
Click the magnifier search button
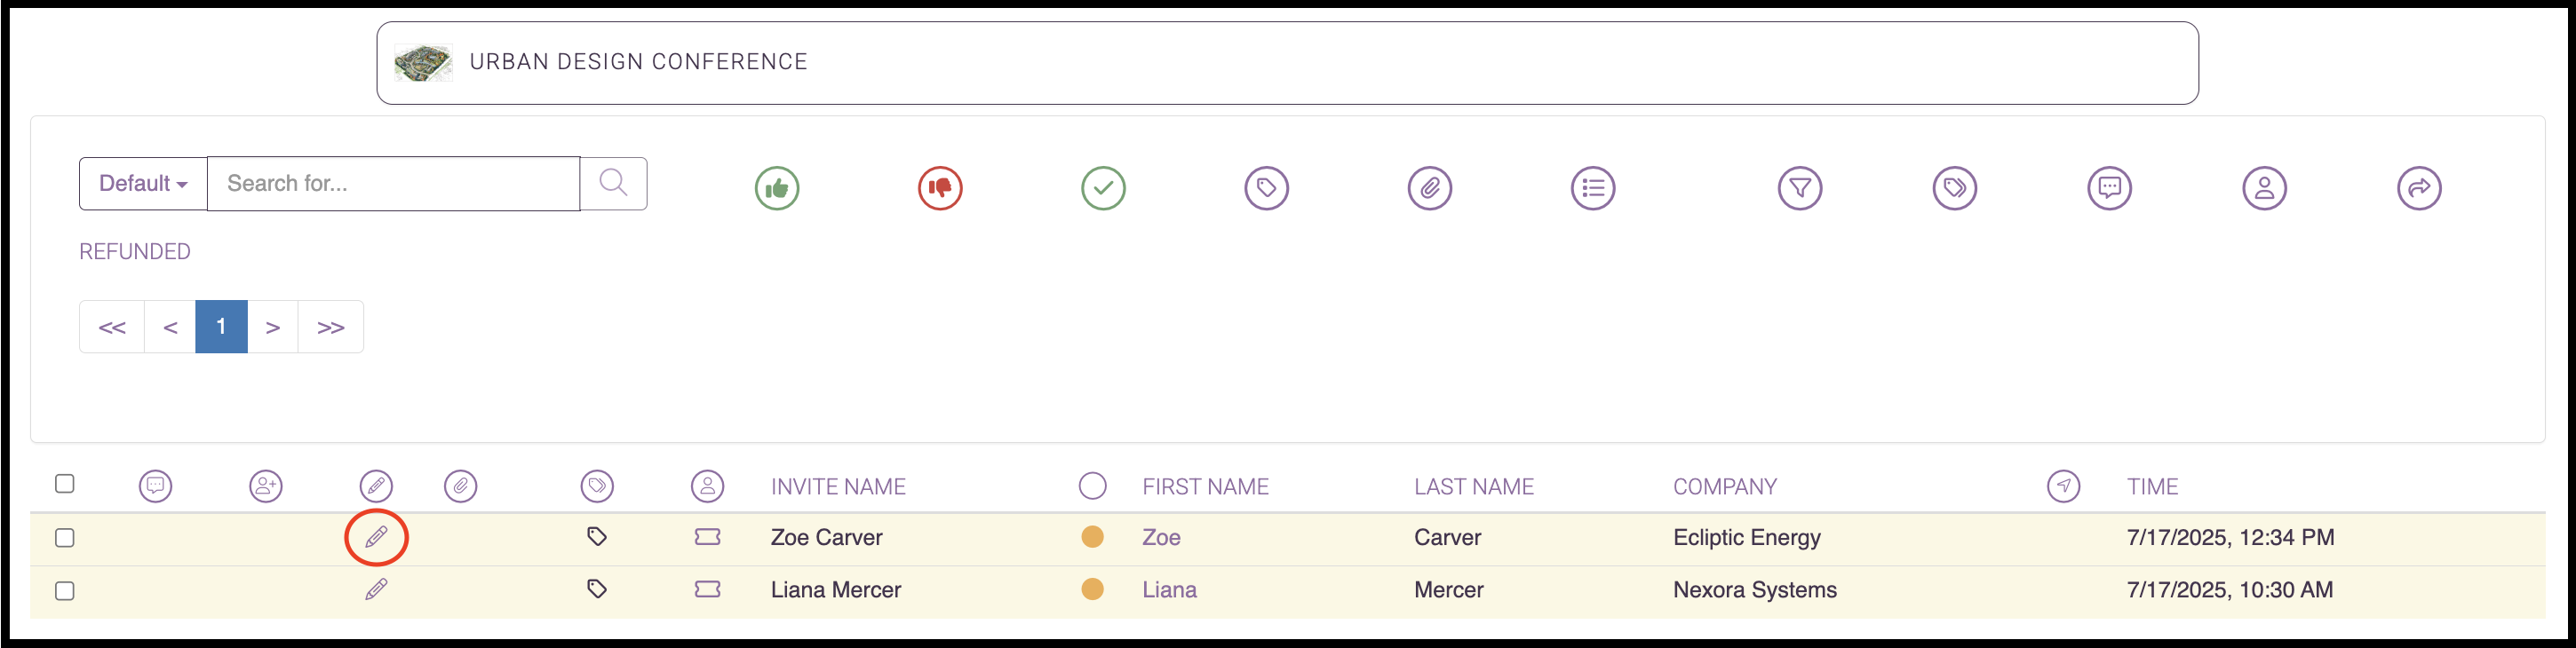coord(613,183)
